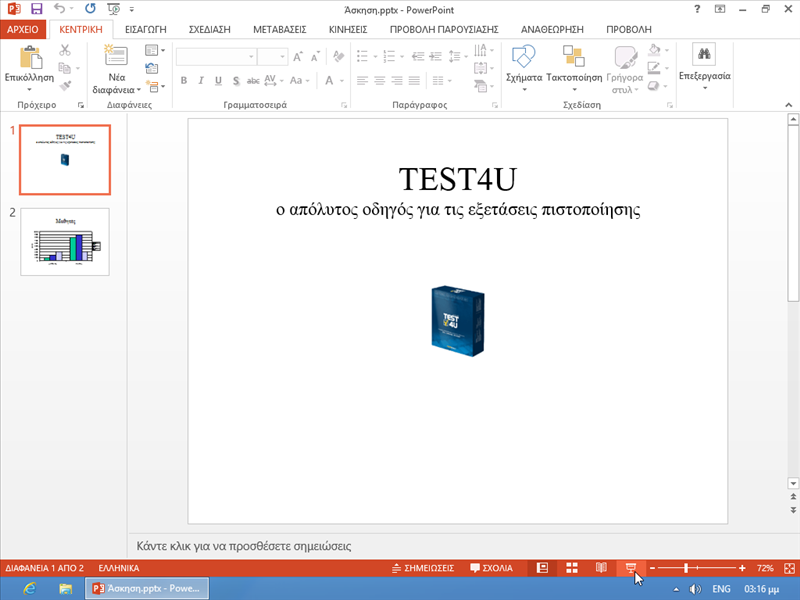
Task: Collapse the ribbon with the chevron
Action: pos(789,105)
